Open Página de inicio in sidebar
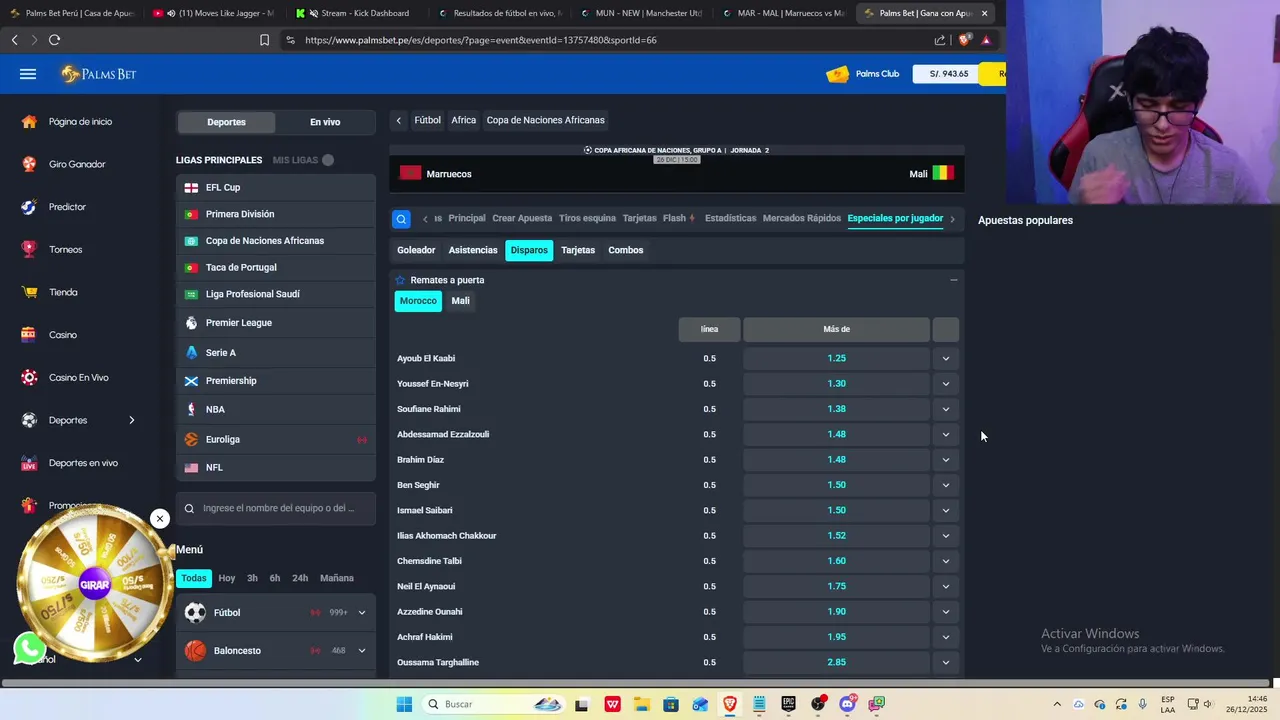The height and width of the screenshot is (720, 1280). [80, 122]
